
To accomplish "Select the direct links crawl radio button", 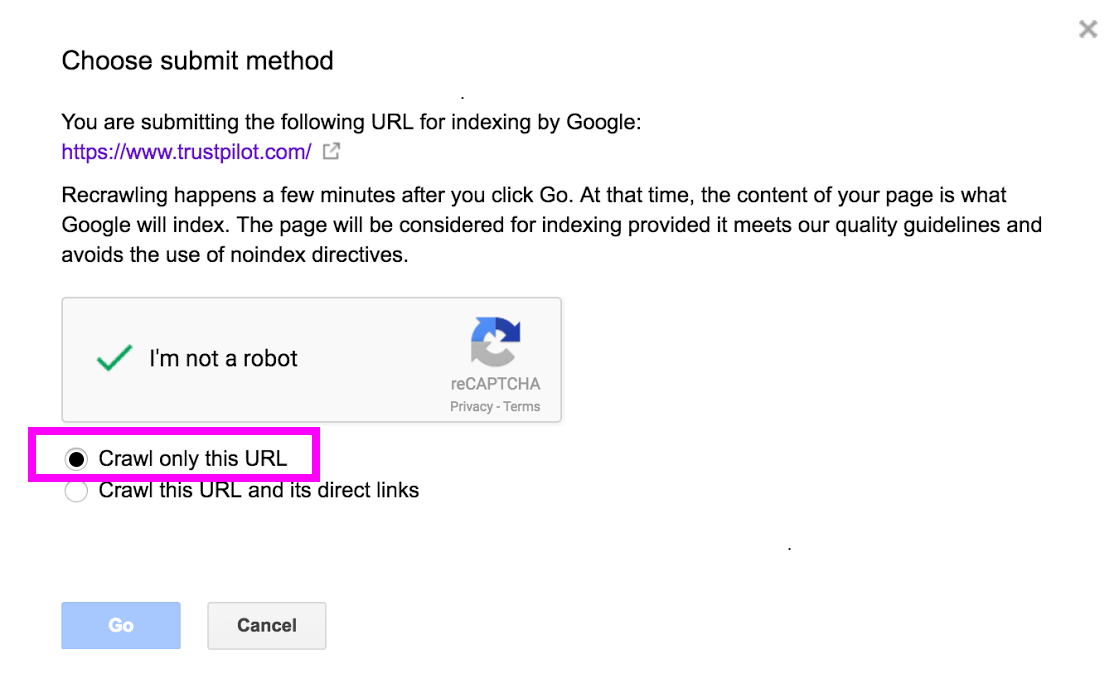I will tap(76, 491).
